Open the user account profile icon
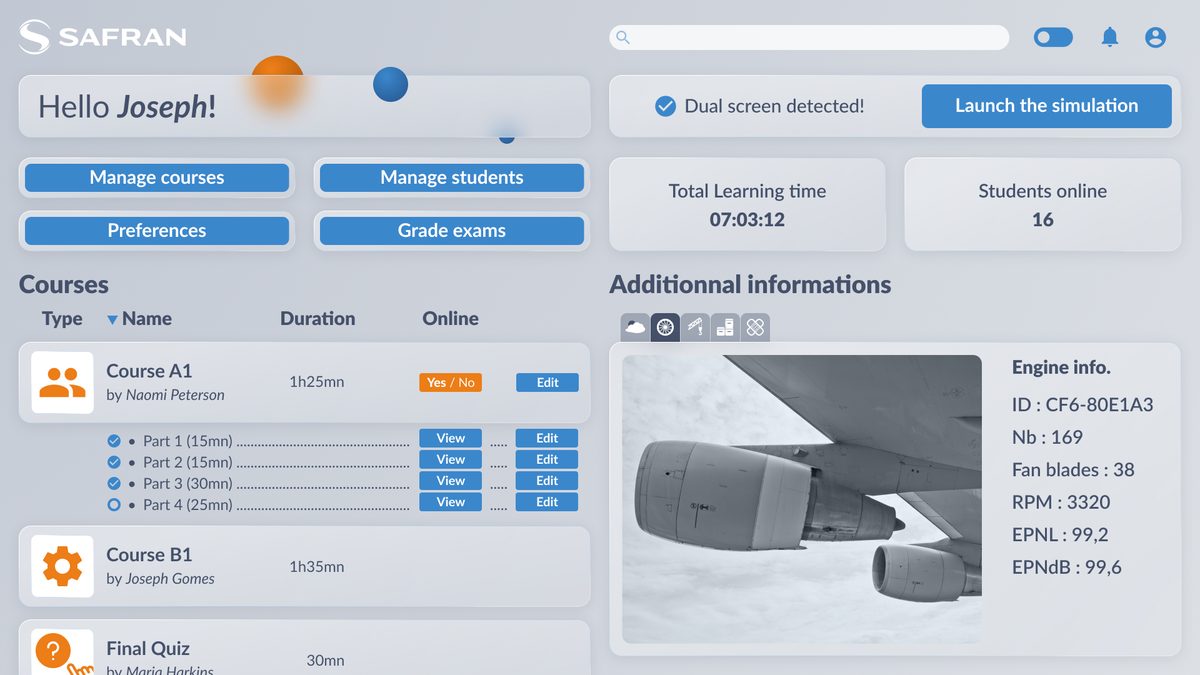Viewport: 1200px width, 675px height. point(1155,38)
